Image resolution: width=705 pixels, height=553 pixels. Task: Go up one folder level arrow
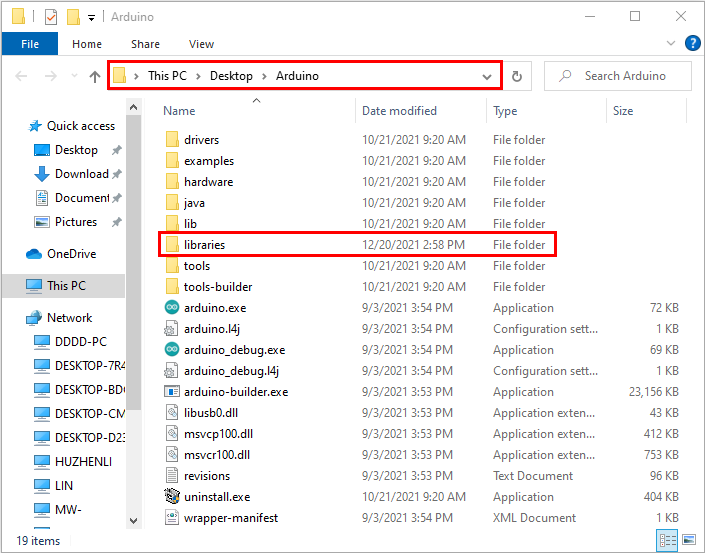point(94,76)
